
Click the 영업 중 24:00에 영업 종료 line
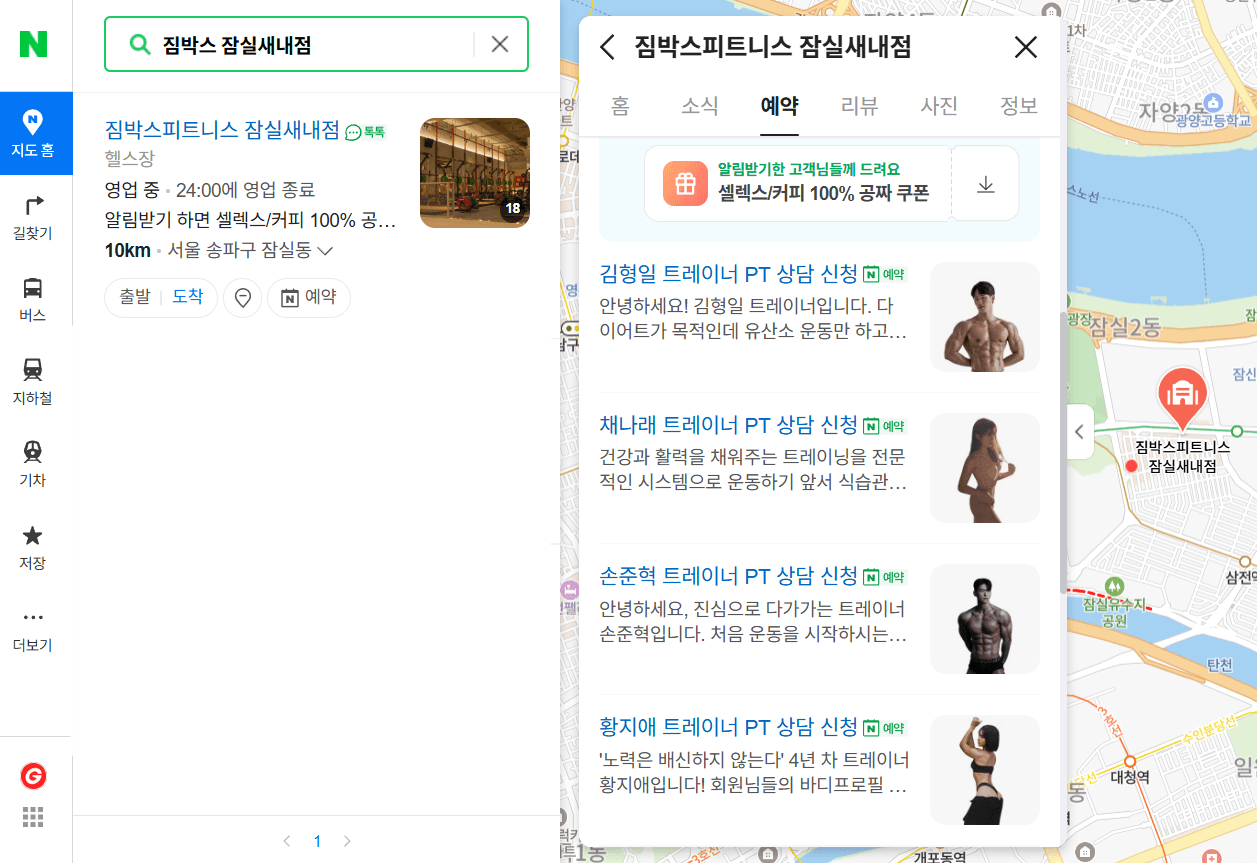209,189
